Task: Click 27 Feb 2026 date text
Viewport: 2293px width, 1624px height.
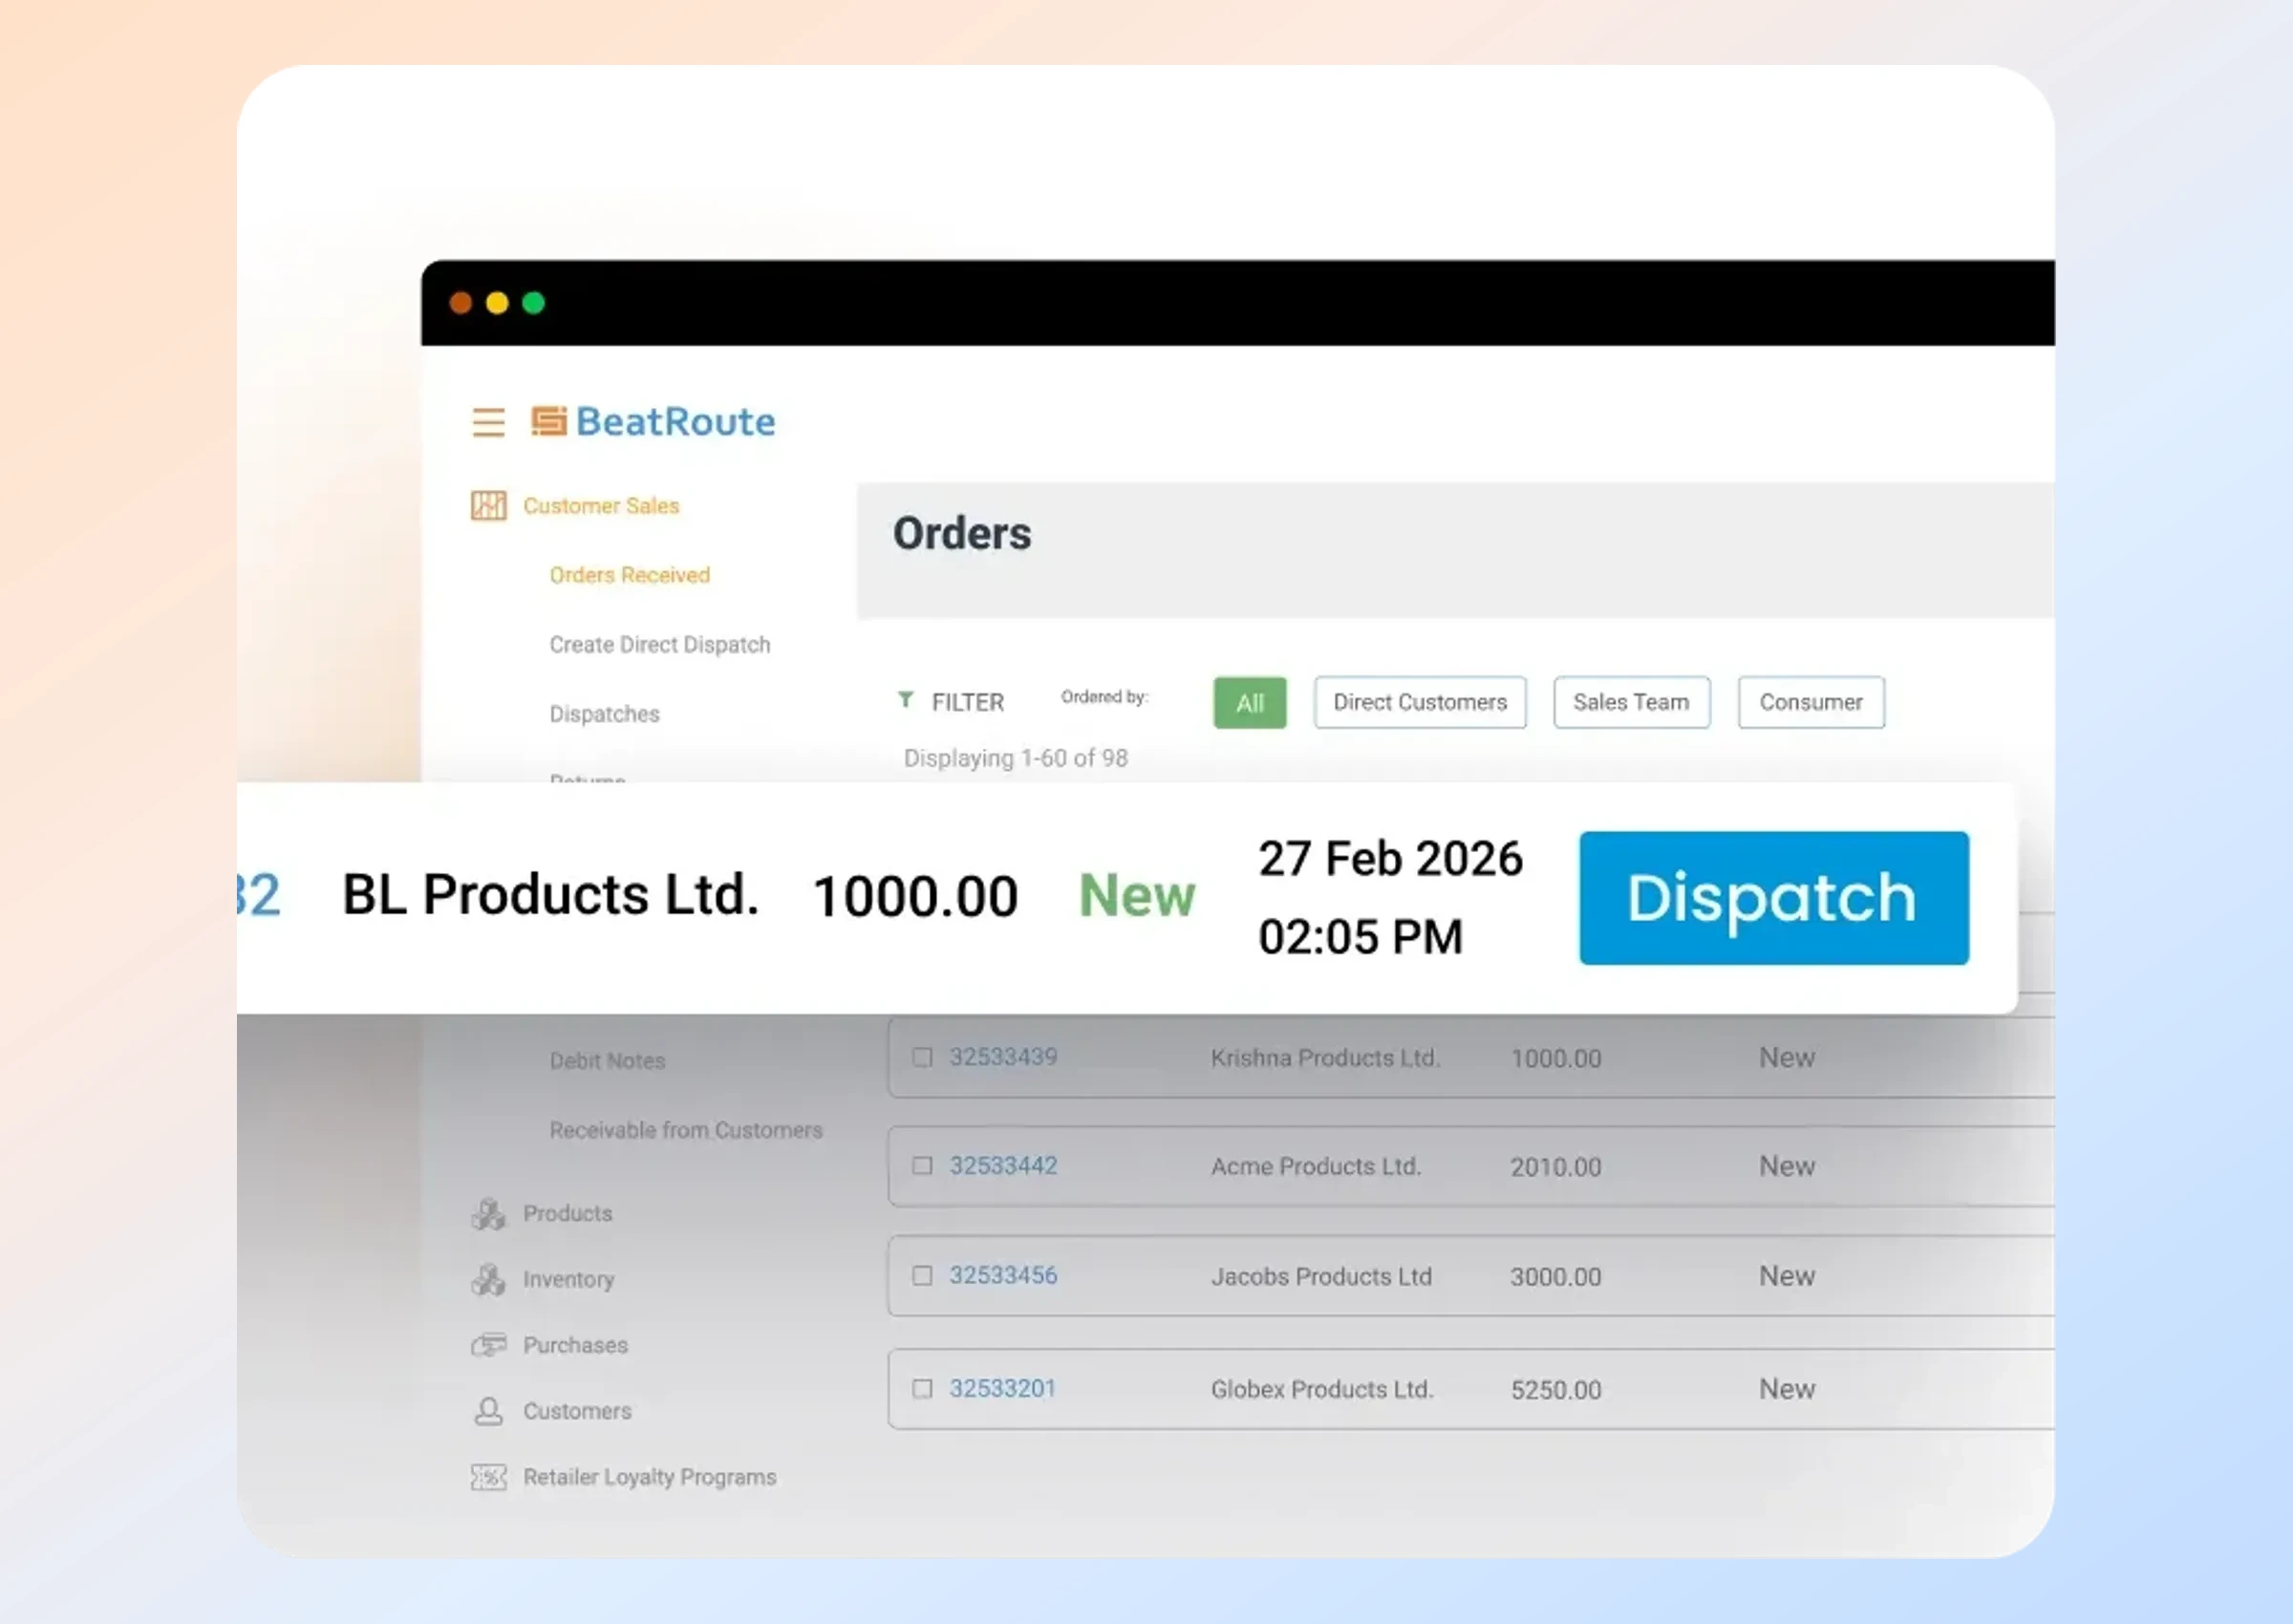Action: [x=1390, y=859]
